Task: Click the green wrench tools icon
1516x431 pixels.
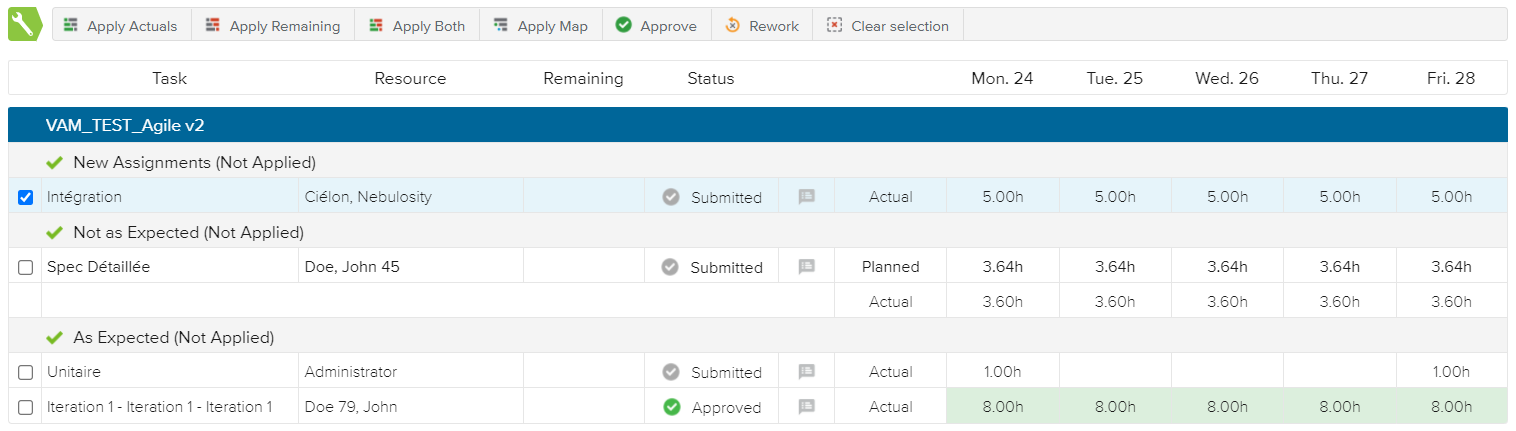Action: pyautogui.click(x=23, y=25)
